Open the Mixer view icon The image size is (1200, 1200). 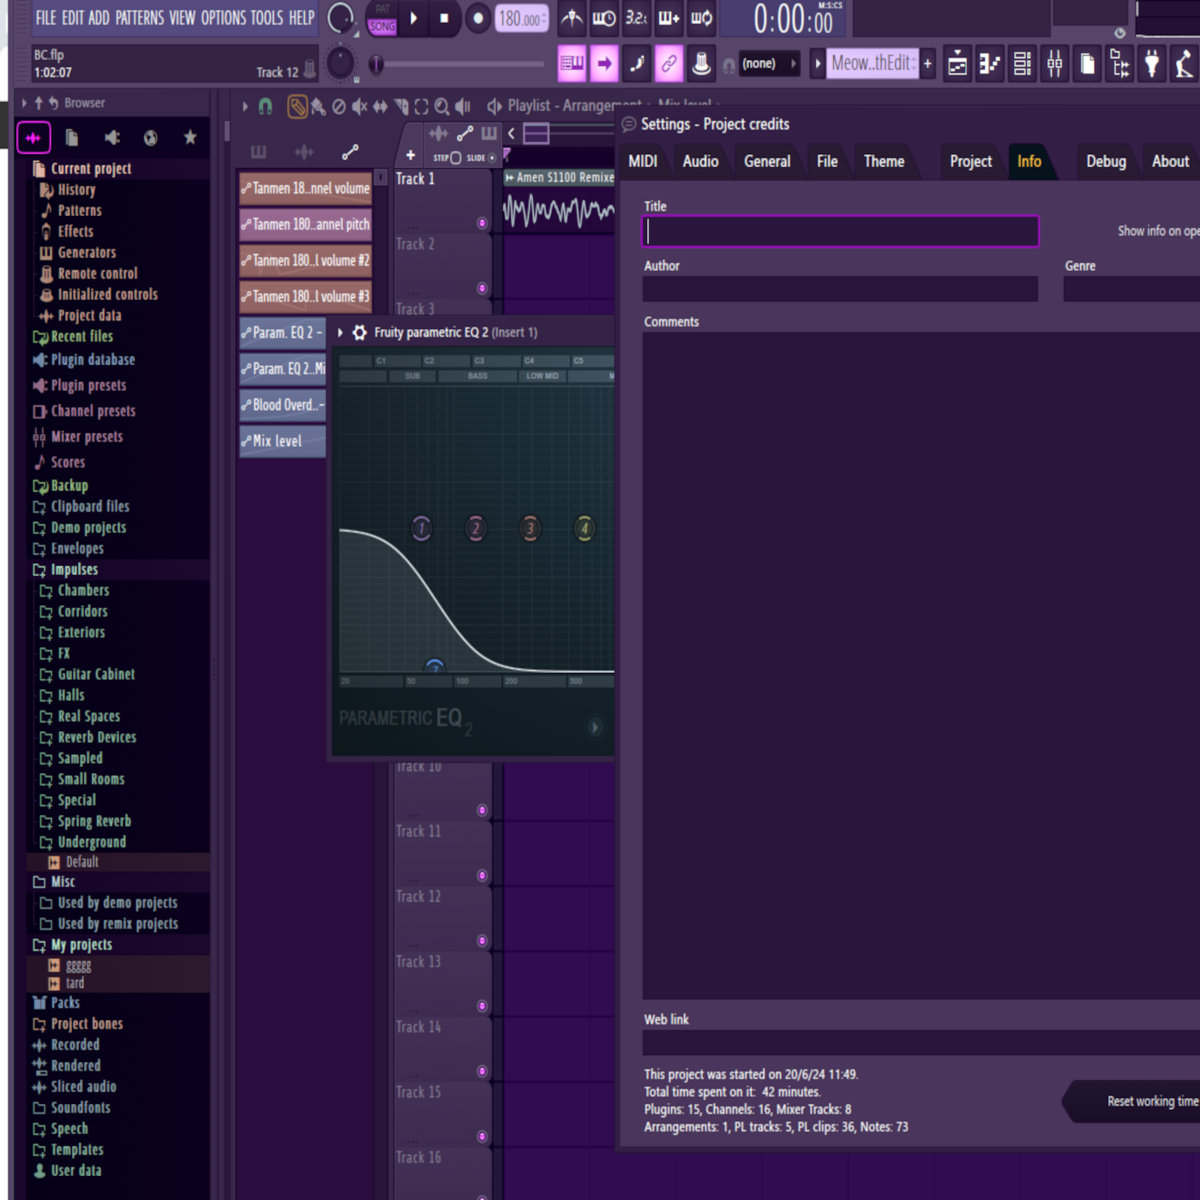pyautogui.click(x=1055, y=64)
